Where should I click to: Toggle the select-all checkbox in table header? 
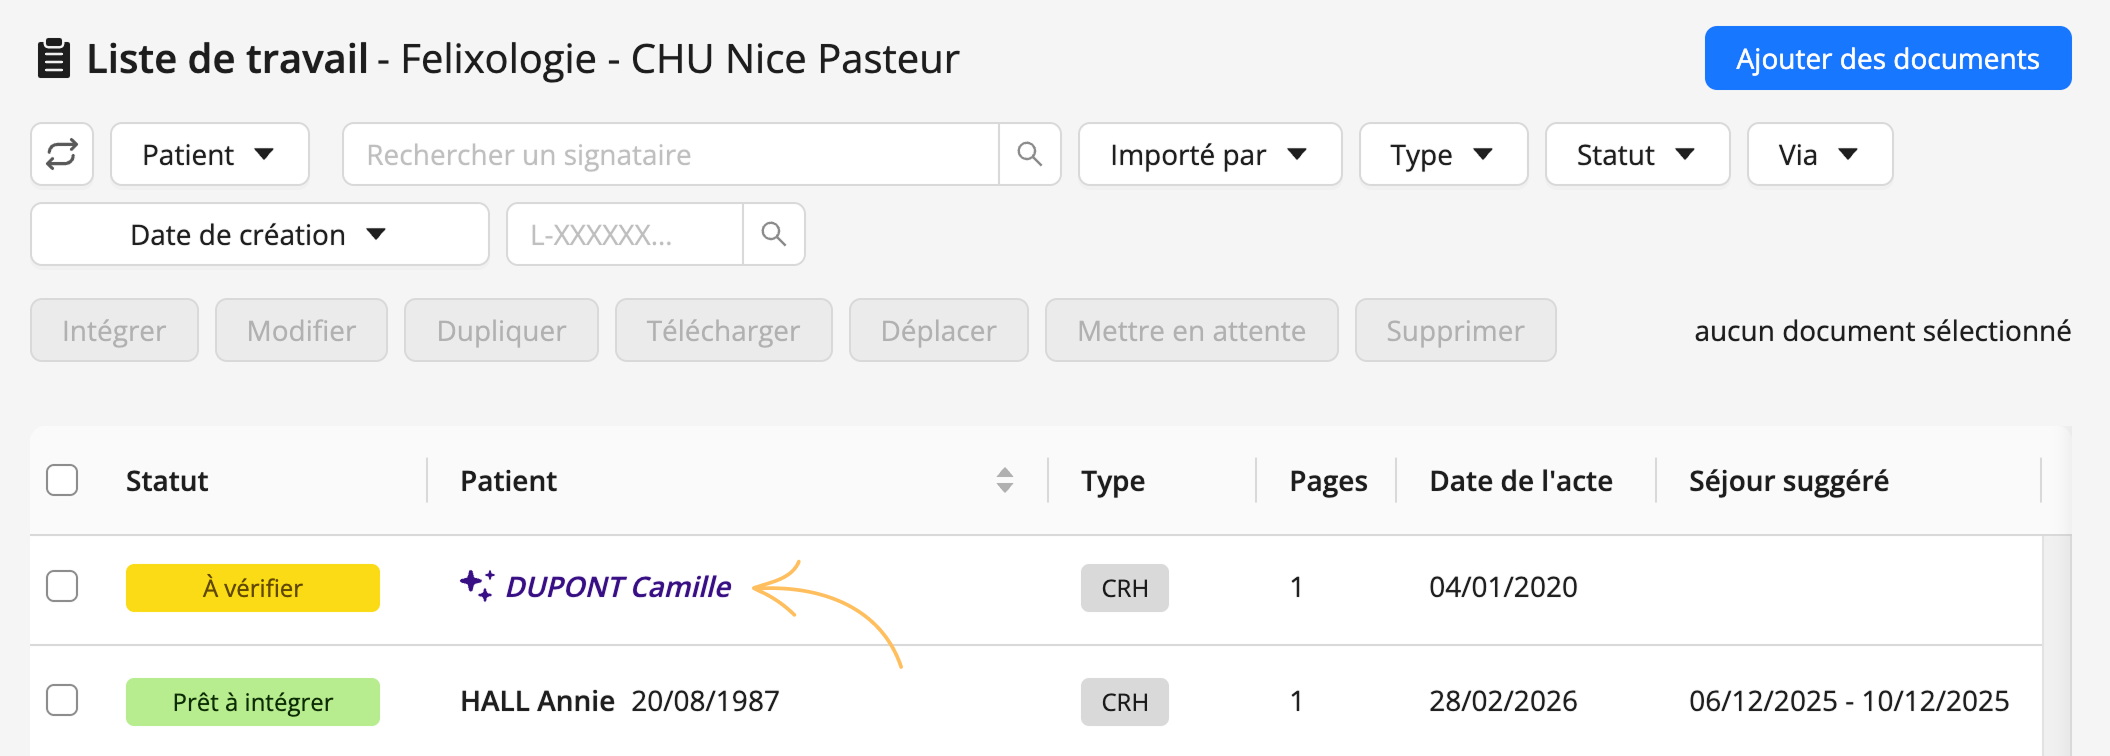pyautogui.click(x=62, y=480)
